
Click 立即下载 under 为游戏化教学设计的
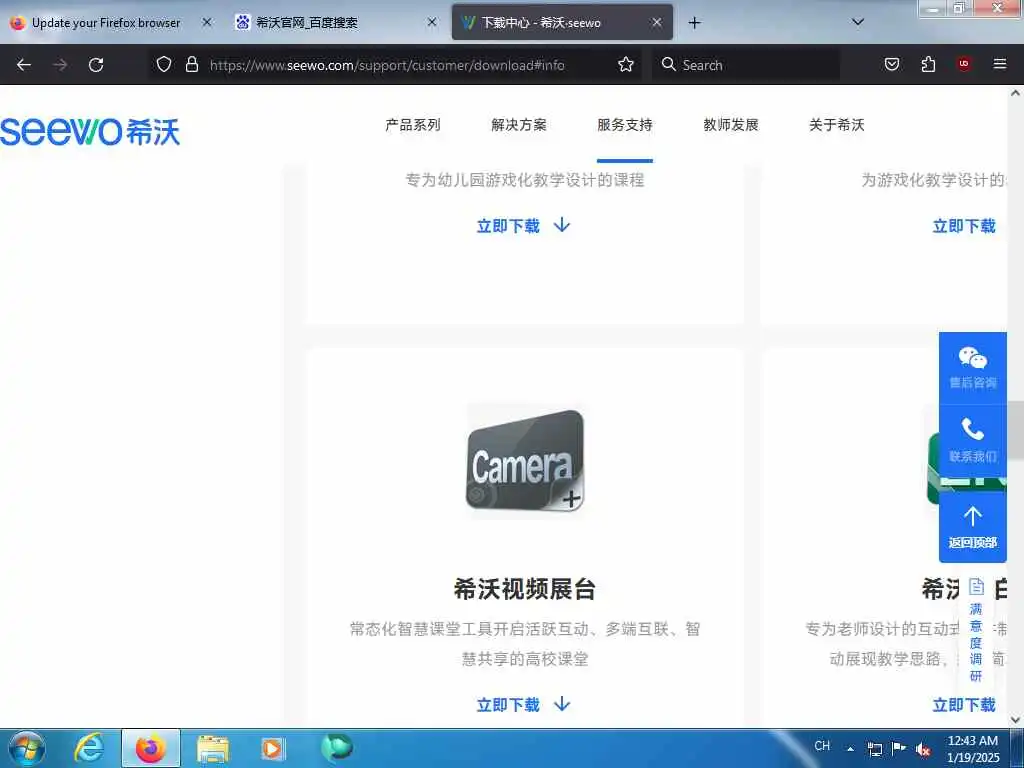[964, 226]
